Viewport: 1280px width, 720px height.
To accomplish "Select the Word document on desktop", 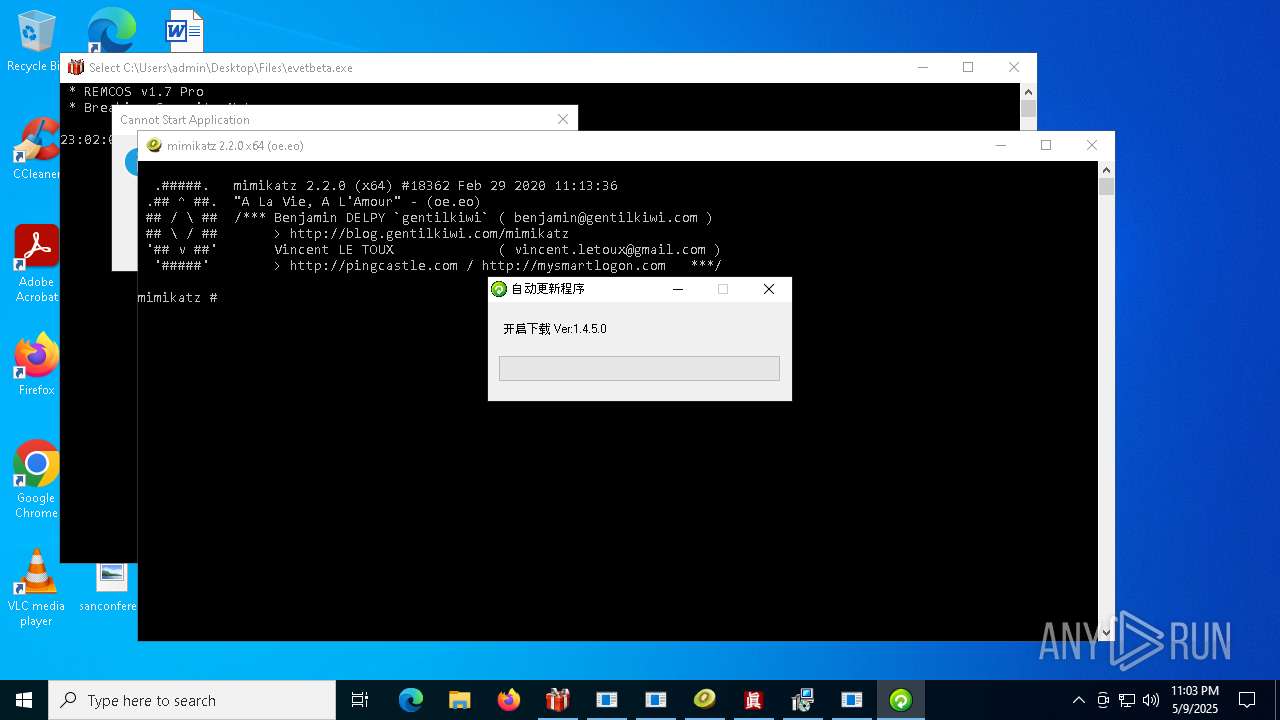I will point(184,30).
